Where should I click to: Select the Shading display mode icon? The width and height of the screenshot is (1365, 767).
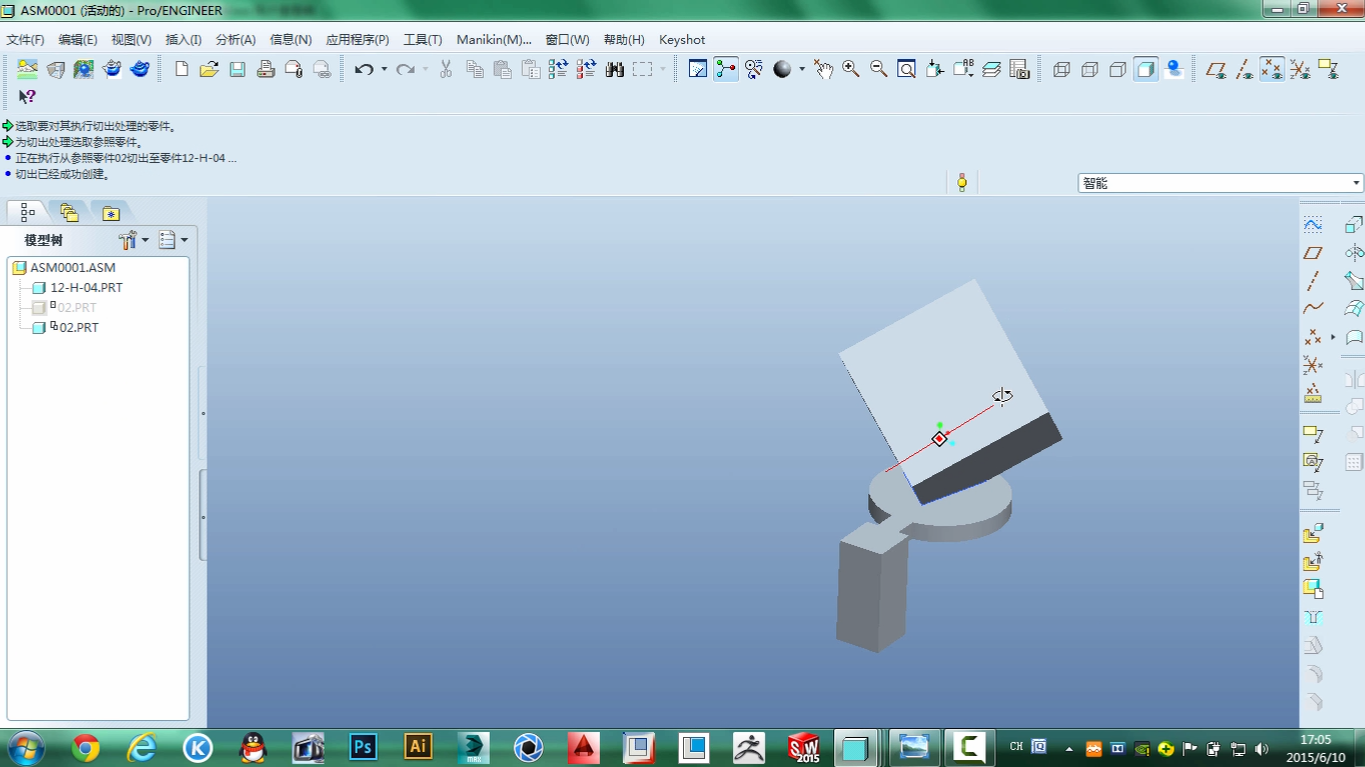[x=1146, y=69]
